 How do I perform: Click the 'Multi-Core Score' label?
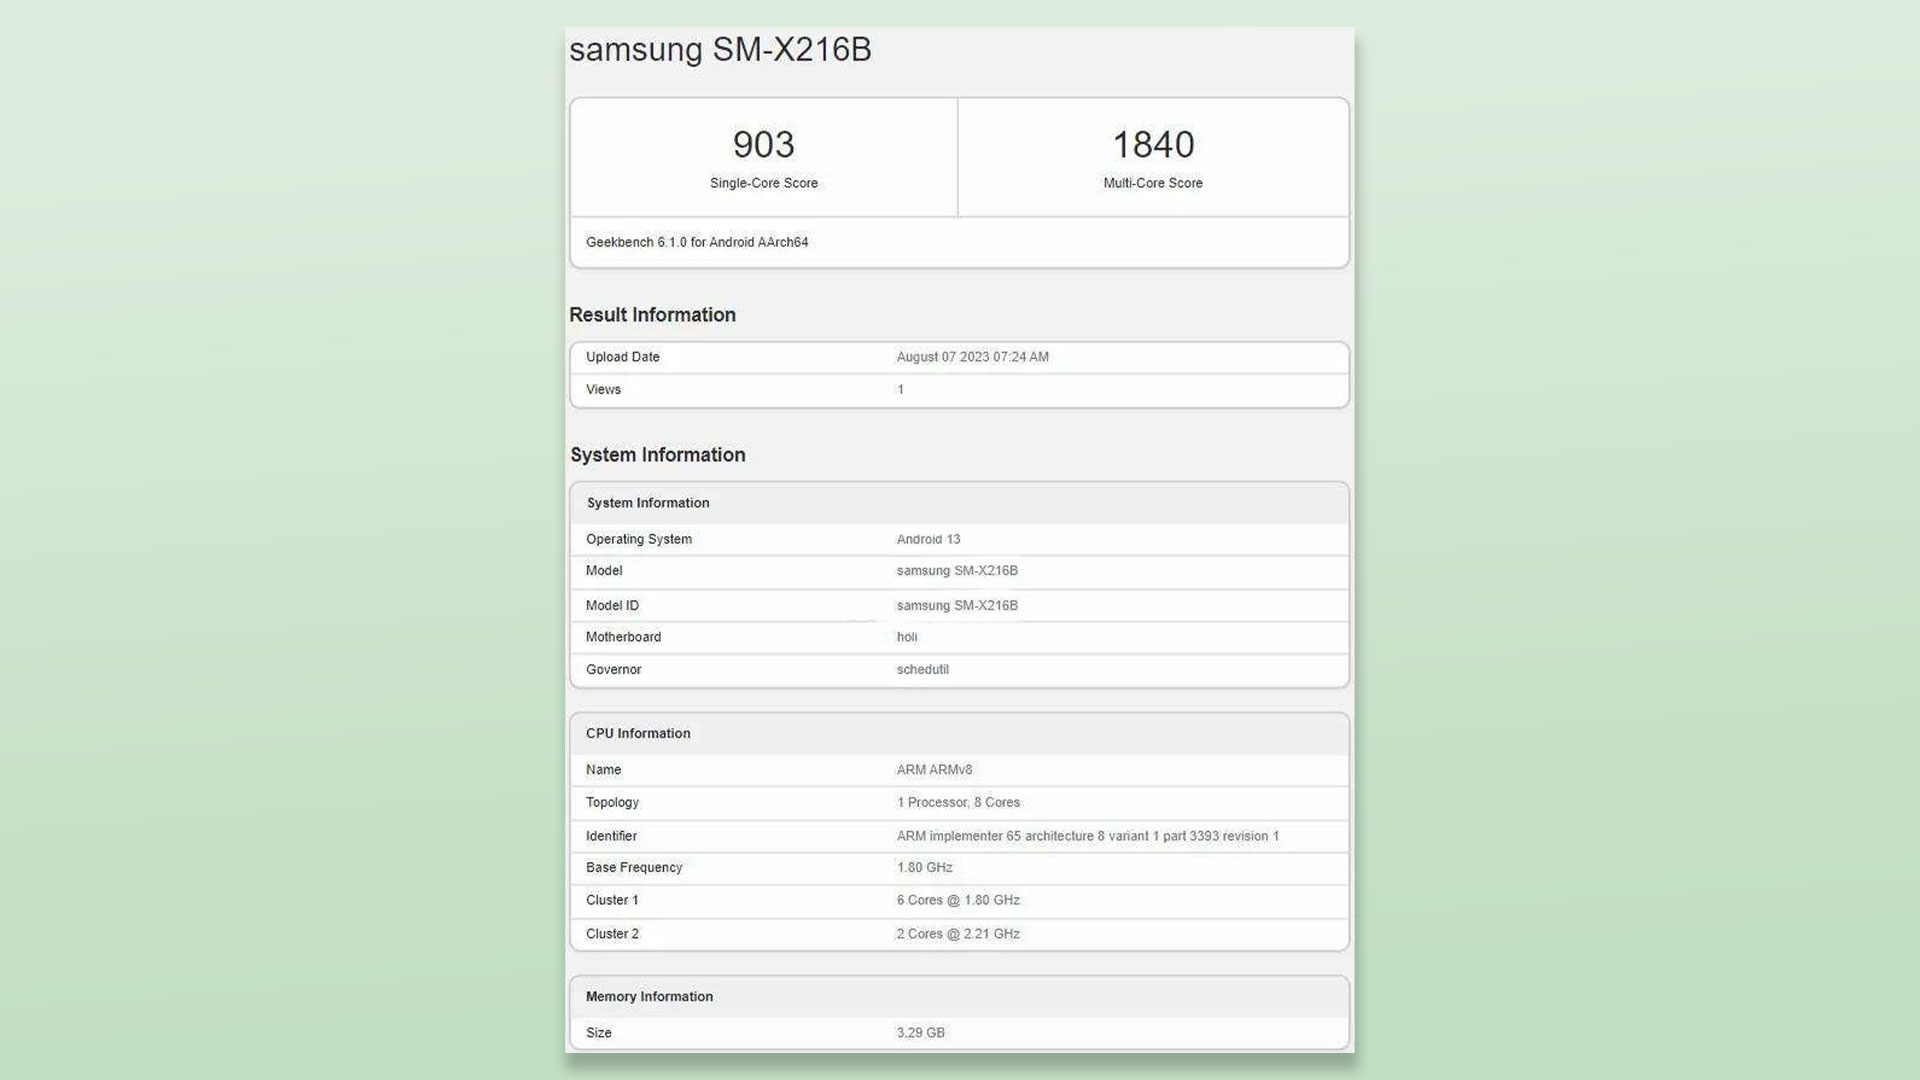pos(1153,183)
